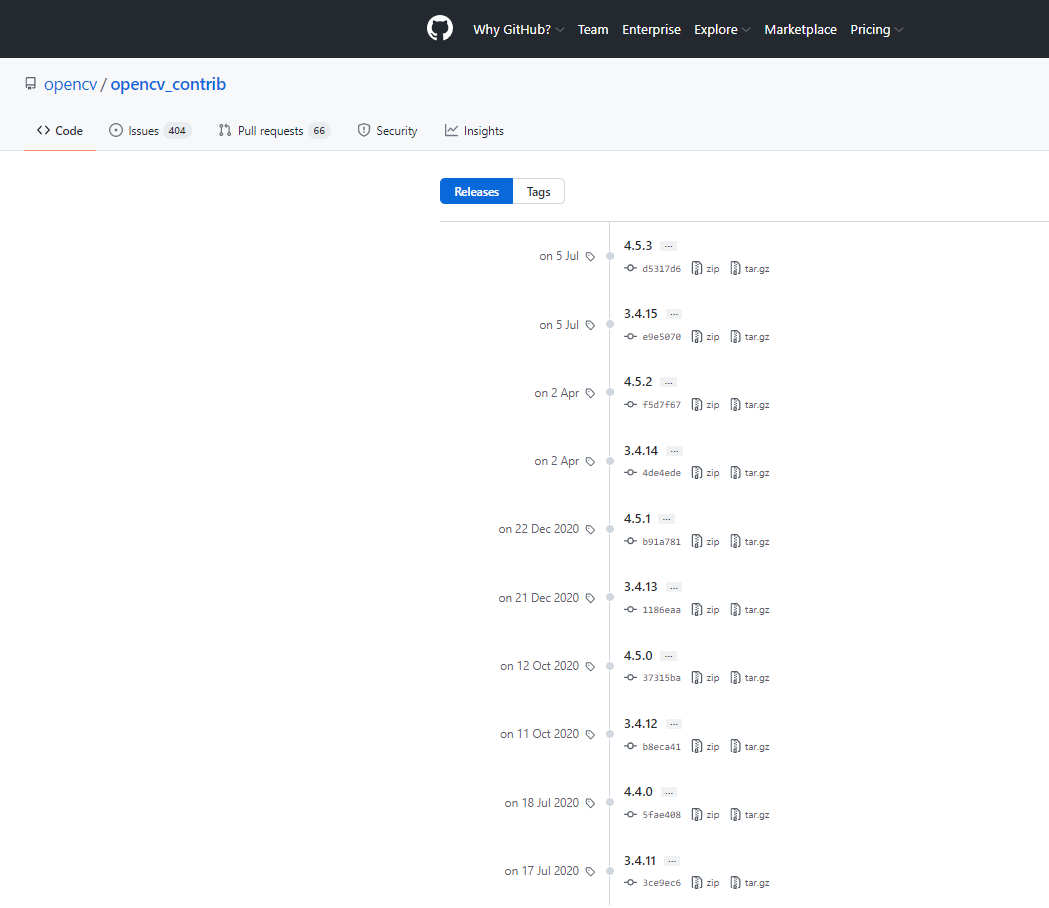Select the Tags button
The width and height of the screenshot is (1049, 908).
pos(539,191)
